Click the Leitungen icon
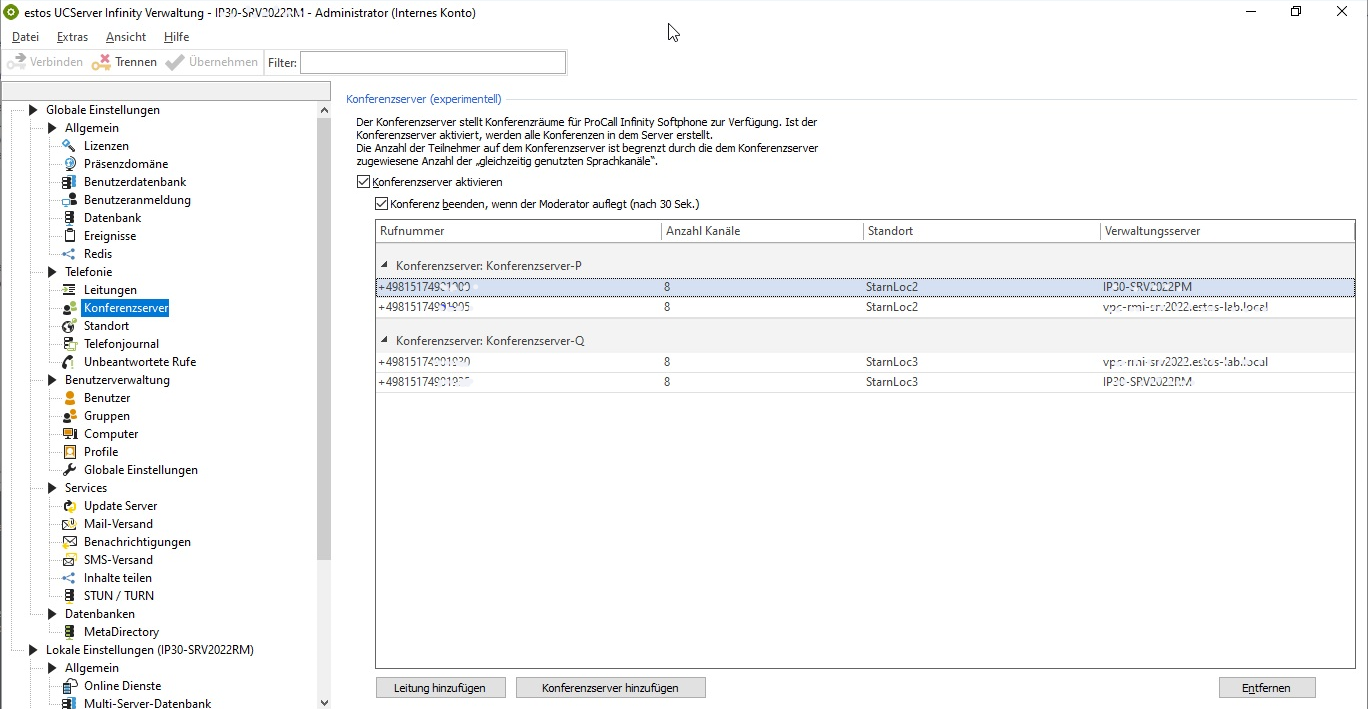 click(x=69, y=290)
